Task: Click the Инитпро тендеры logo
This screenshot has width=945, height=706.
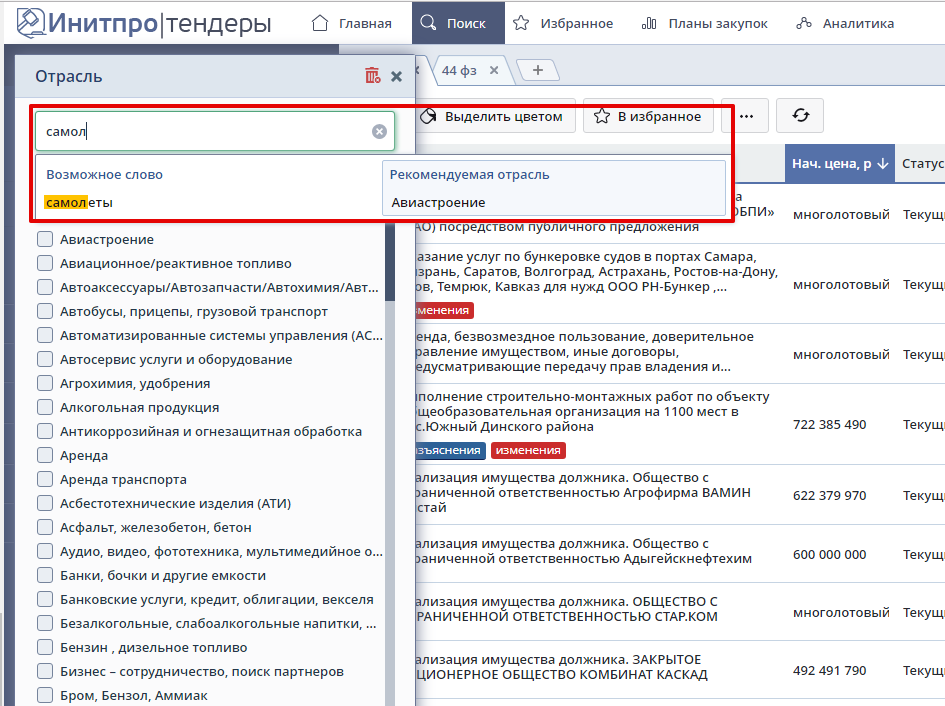Action: 145,22
